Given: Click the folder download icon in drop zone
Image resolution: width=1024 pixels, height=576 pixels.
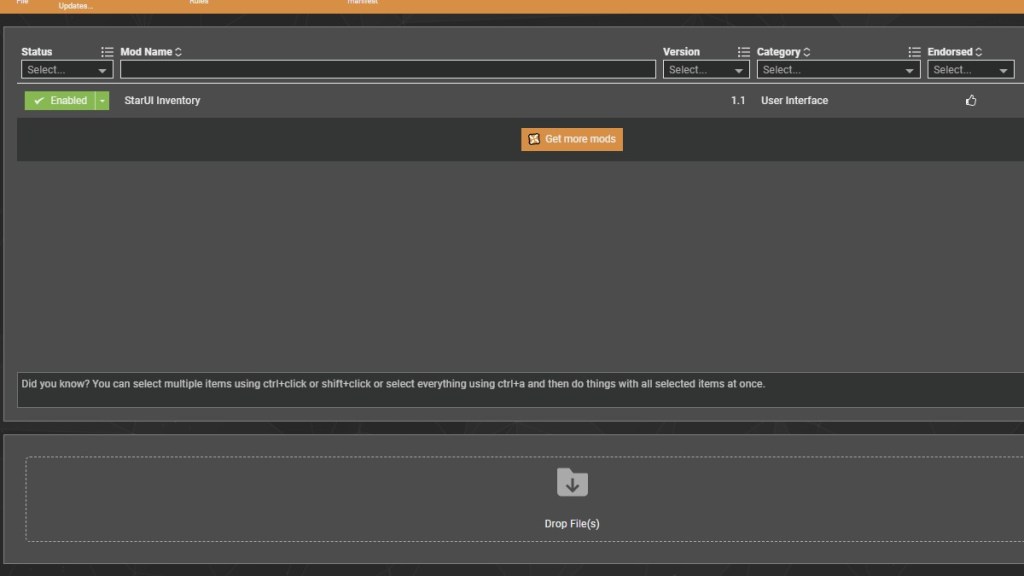Looking at the screenshot, I should 572,483.
